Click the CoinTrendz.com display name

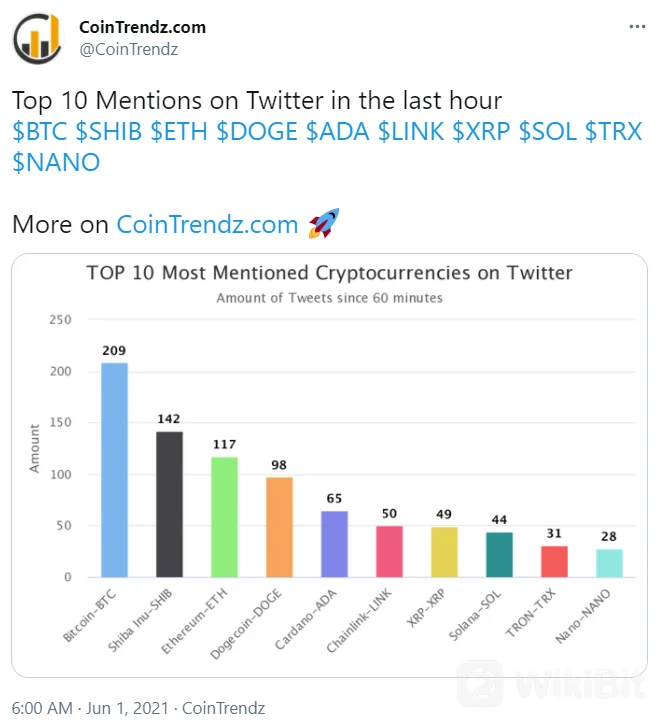[x=142, y=26]
